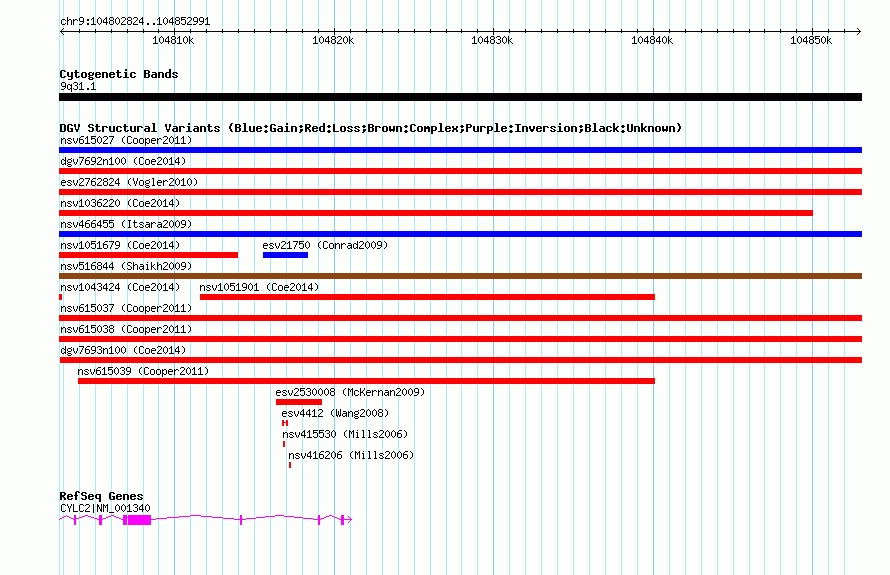Click the 9q31.1 band label

pos(78,86)
